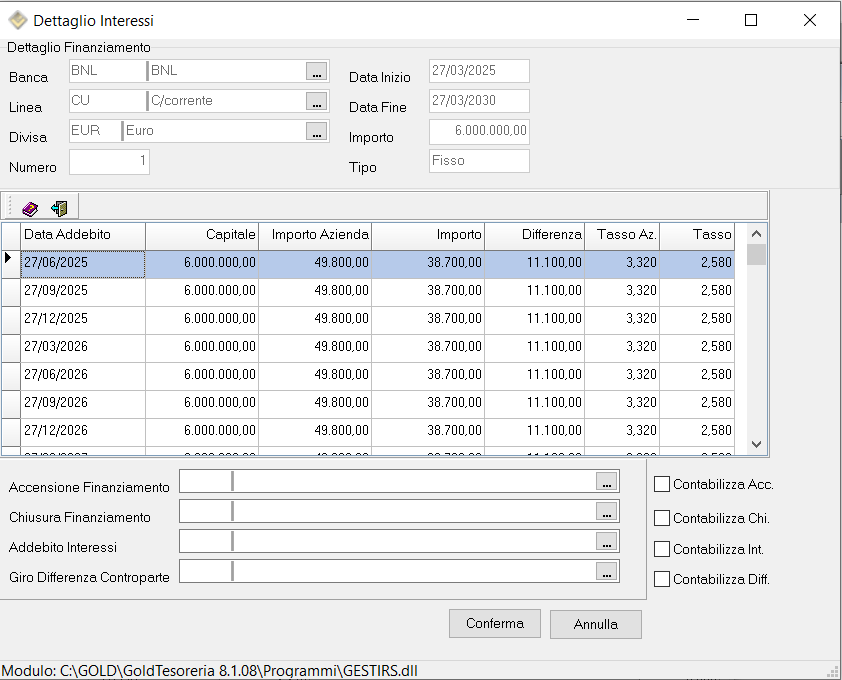Click the Data Addebito column header
The height and width of the screenshot is (680, 842).
pos(83,235)
